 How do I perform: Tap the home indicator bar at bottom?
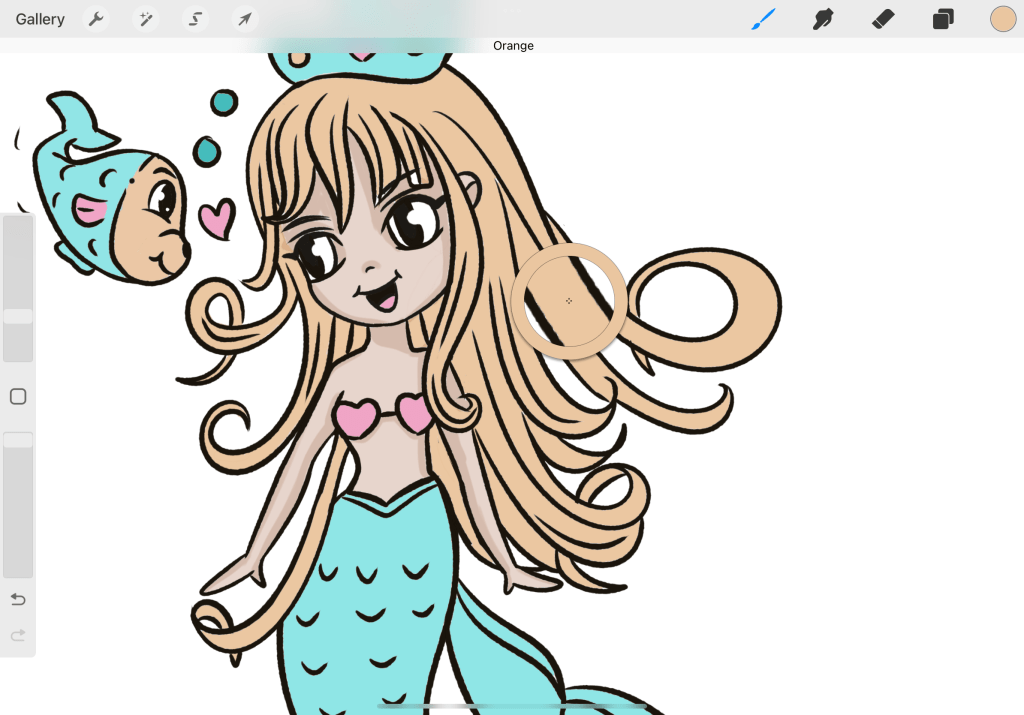click(x=512, y=706)
